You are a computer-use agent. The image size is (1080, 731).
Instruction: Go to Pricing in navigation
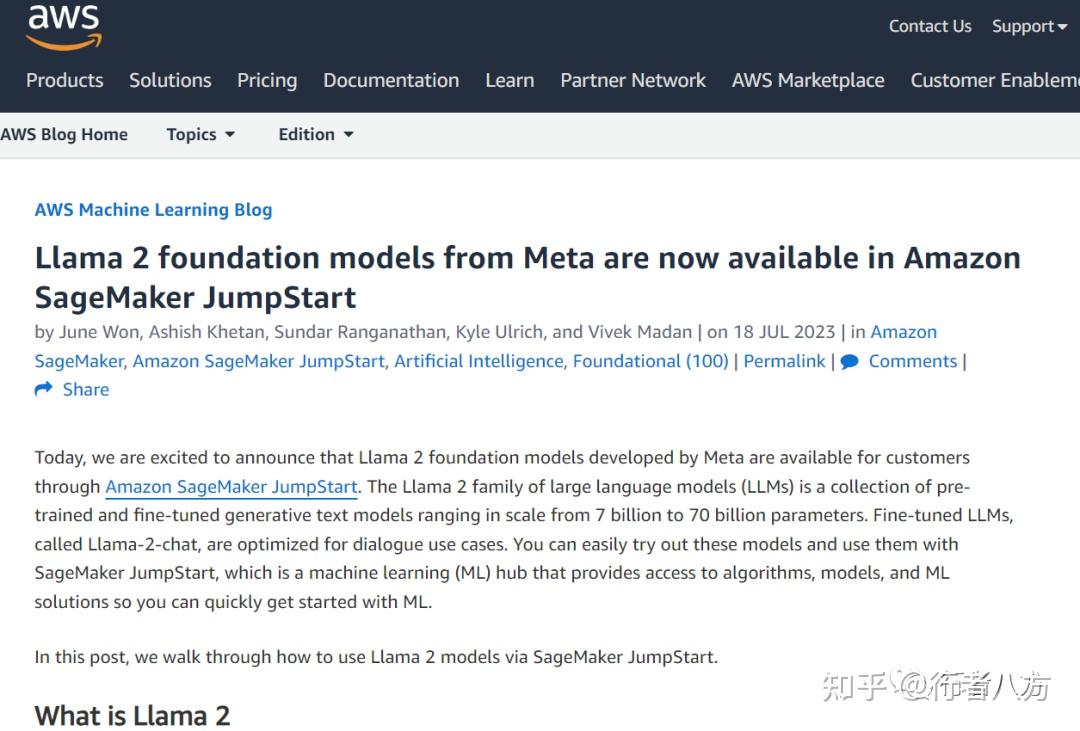[x=267, y=81]
